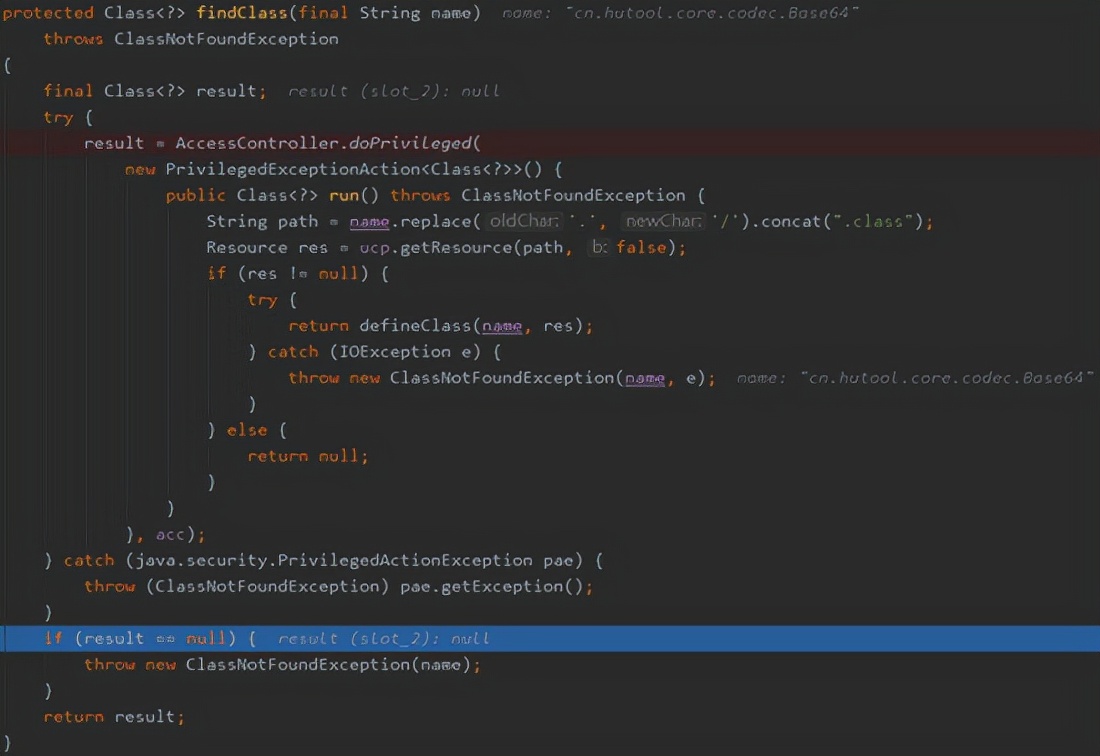Screen dimensions: 1100x756
Task: Click the inline hint beside the result declaration
Action: coord(394,91)
